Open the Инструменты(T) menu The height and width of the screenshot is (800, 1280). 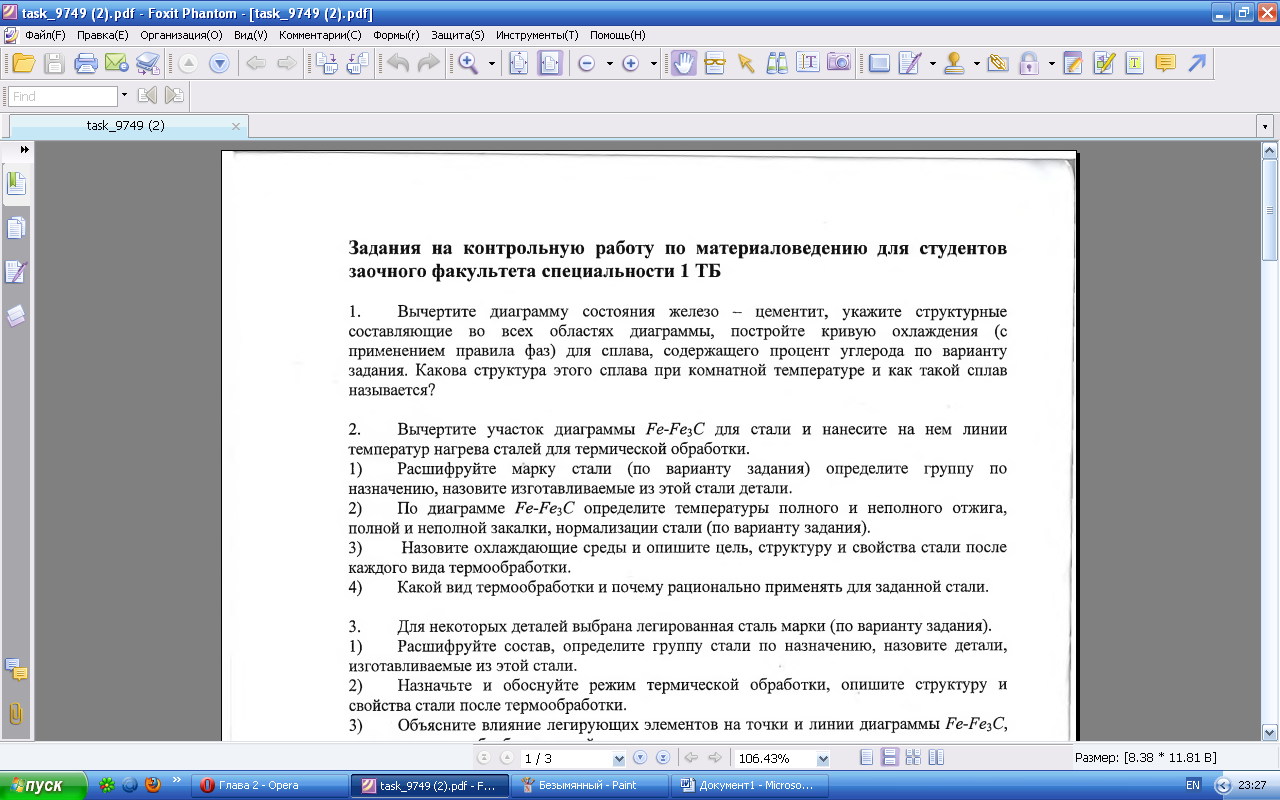point(537,34)
